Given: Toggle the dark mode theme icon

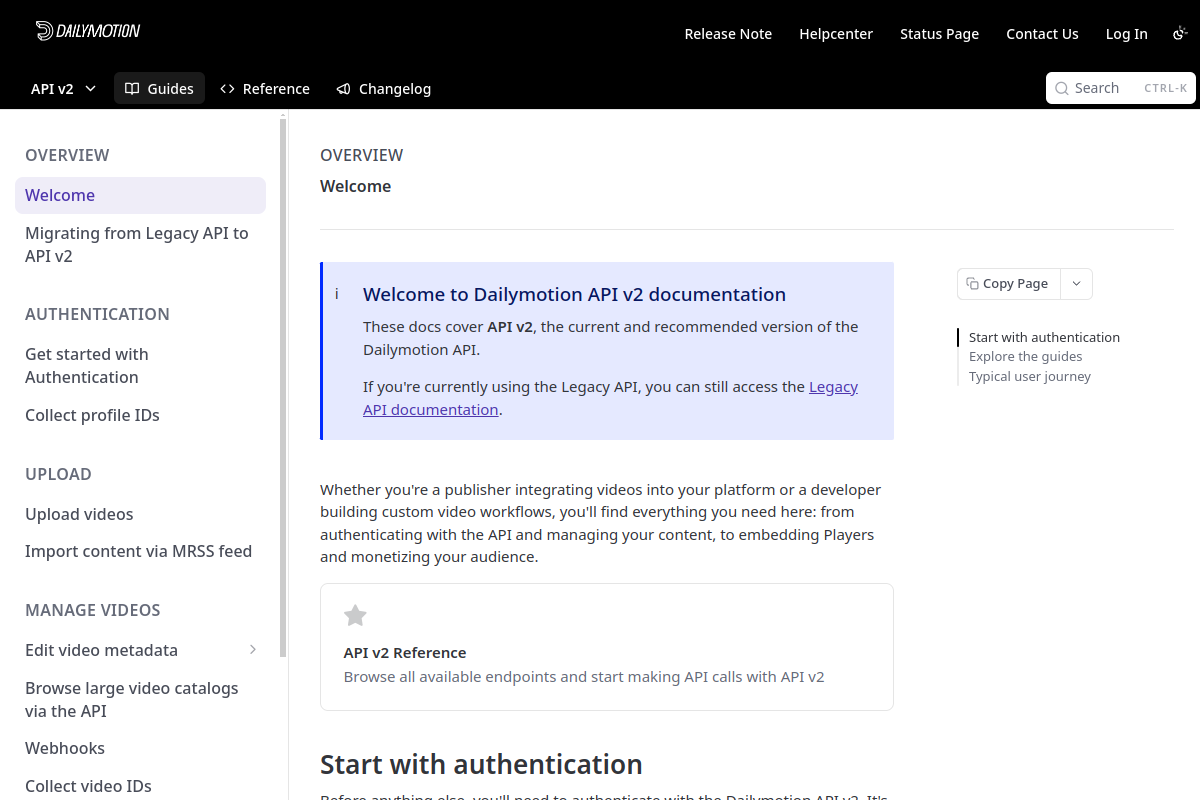Looking at the screenshot, I should pos(1180,34).
